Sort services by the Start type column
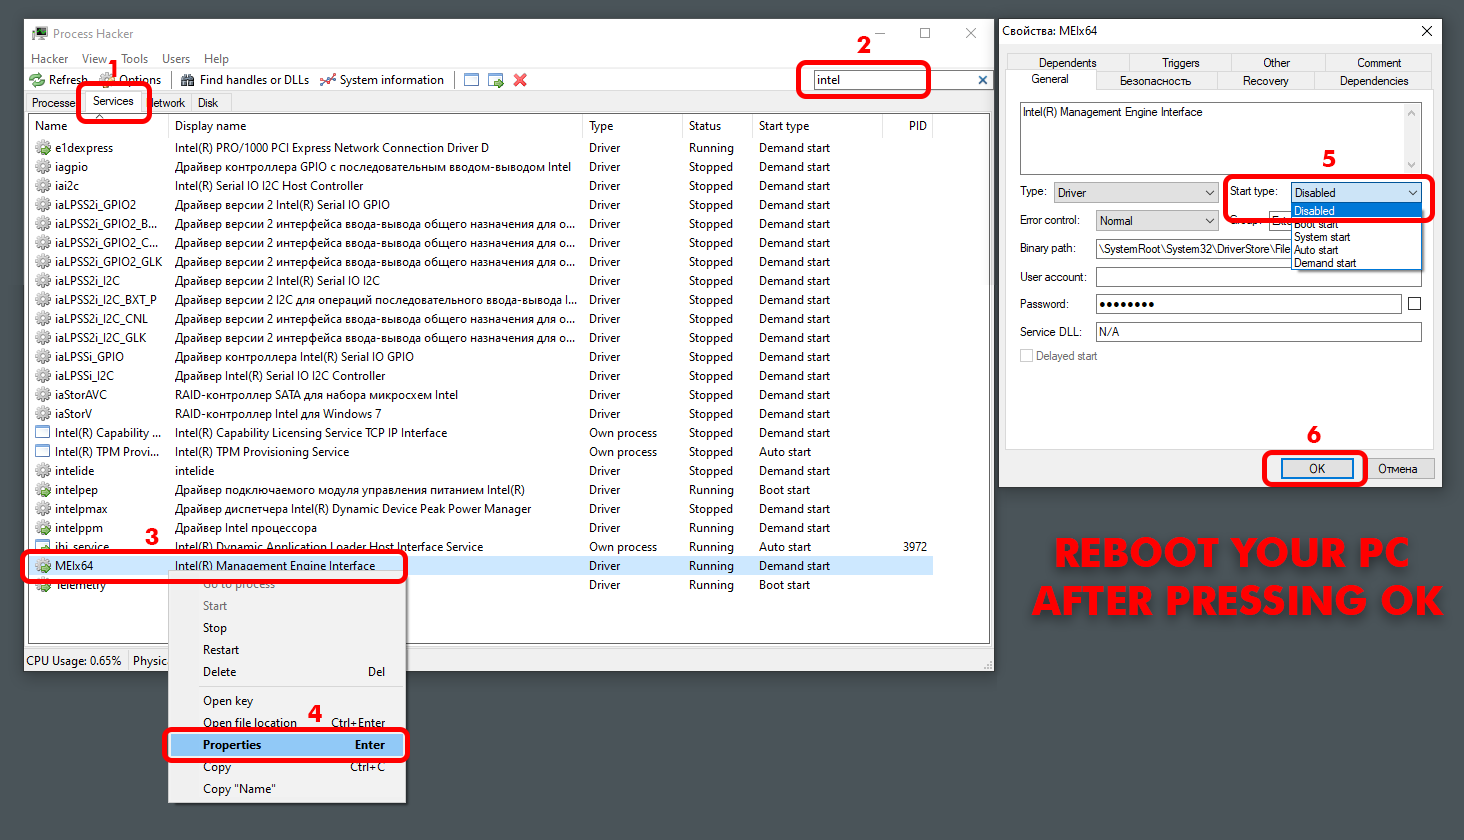The height and width of the screenshot is (840, 1464). (x=817, y=126)
